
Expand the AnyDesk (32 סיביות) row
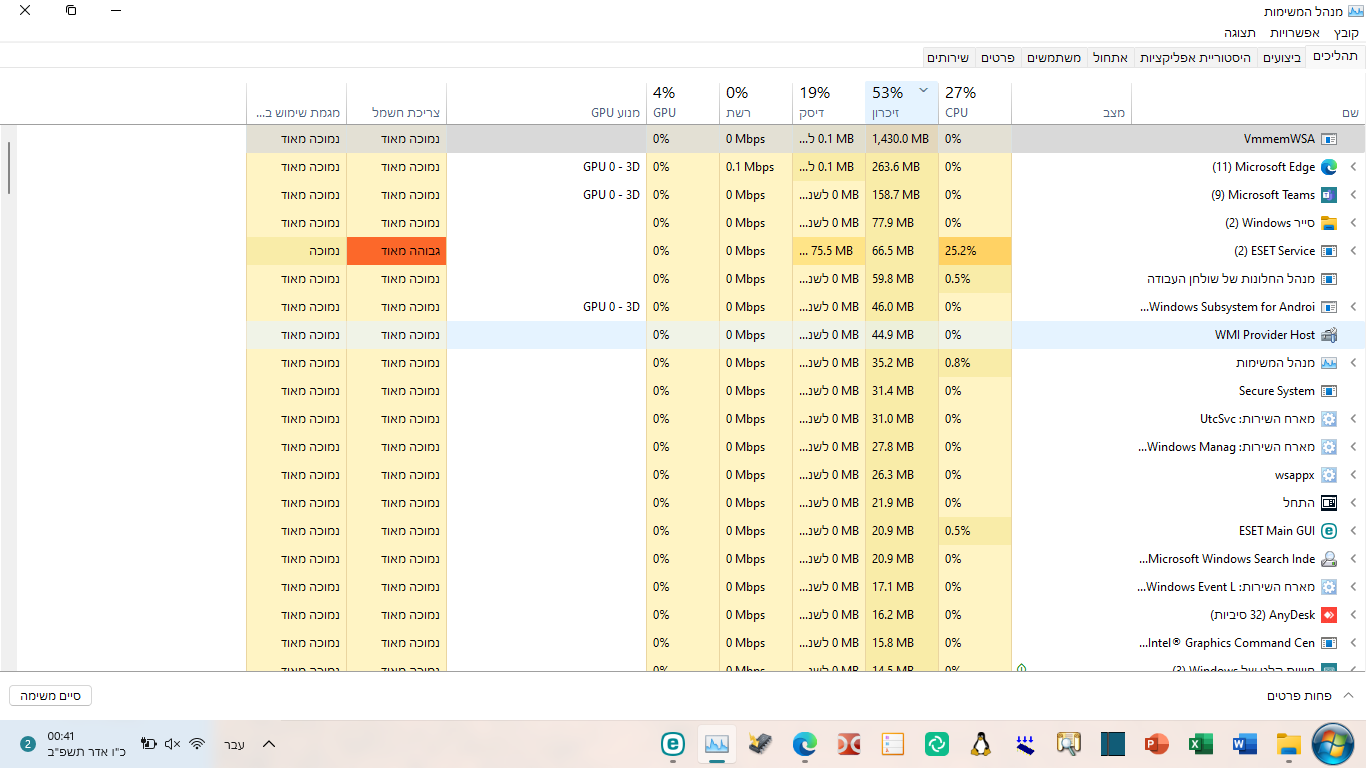1354,615
